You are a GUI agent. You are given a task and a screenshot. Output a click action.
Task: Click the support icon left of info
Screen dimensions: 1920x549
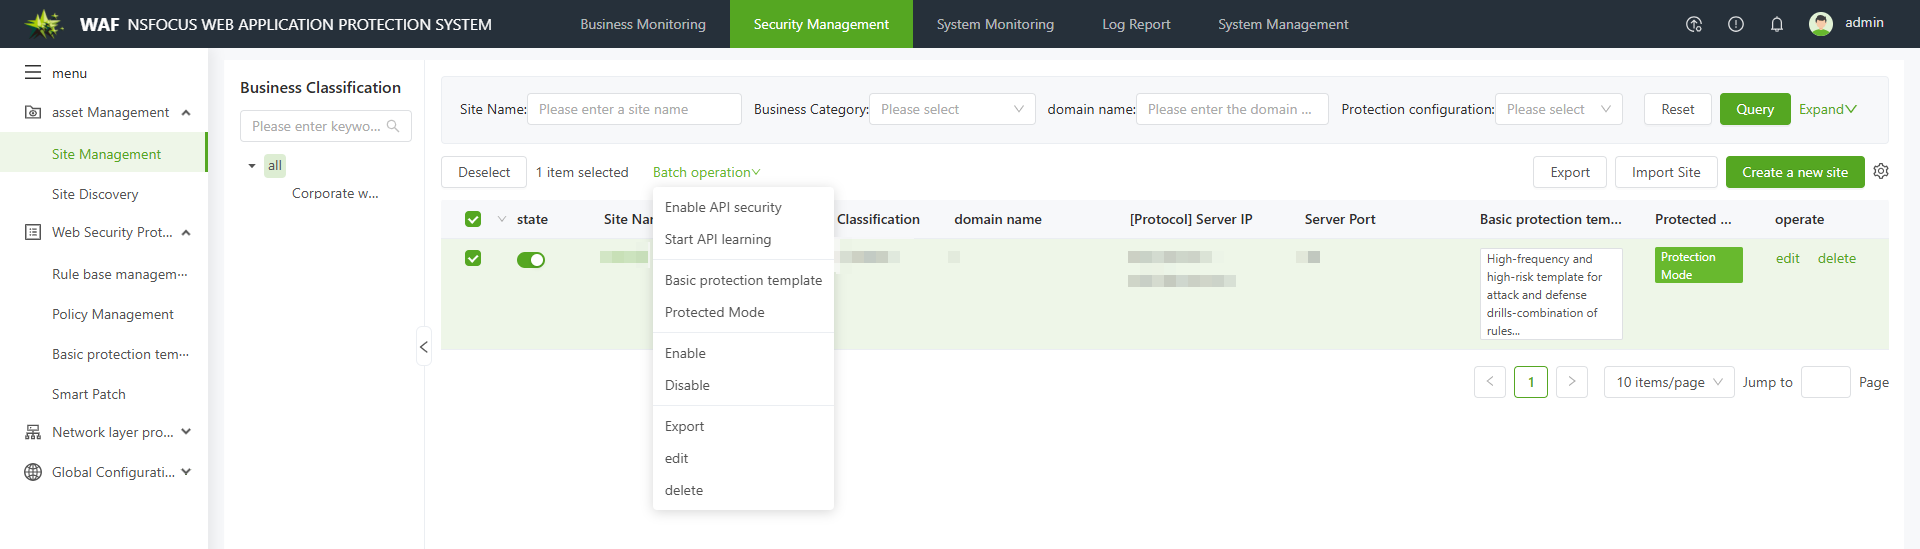1693,24
